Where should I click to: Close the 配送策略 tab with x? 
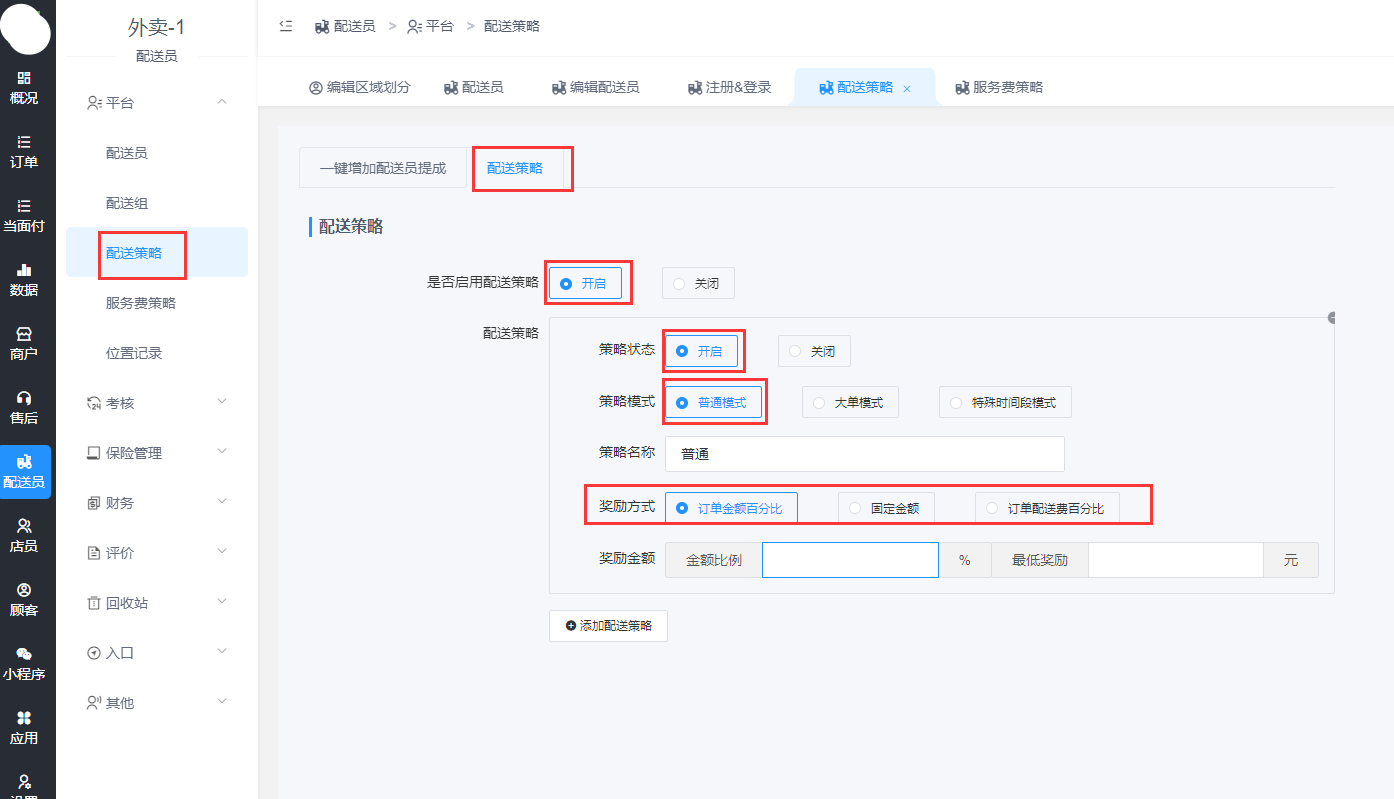click(x=907, y=88)
